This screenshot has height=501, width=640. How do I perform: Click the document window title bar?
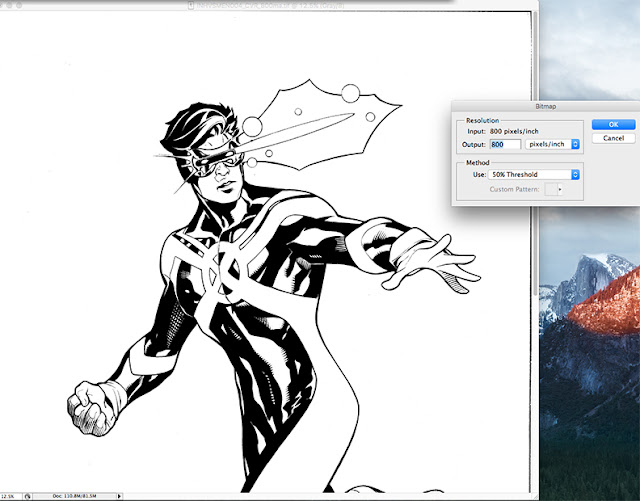point(267,5)
